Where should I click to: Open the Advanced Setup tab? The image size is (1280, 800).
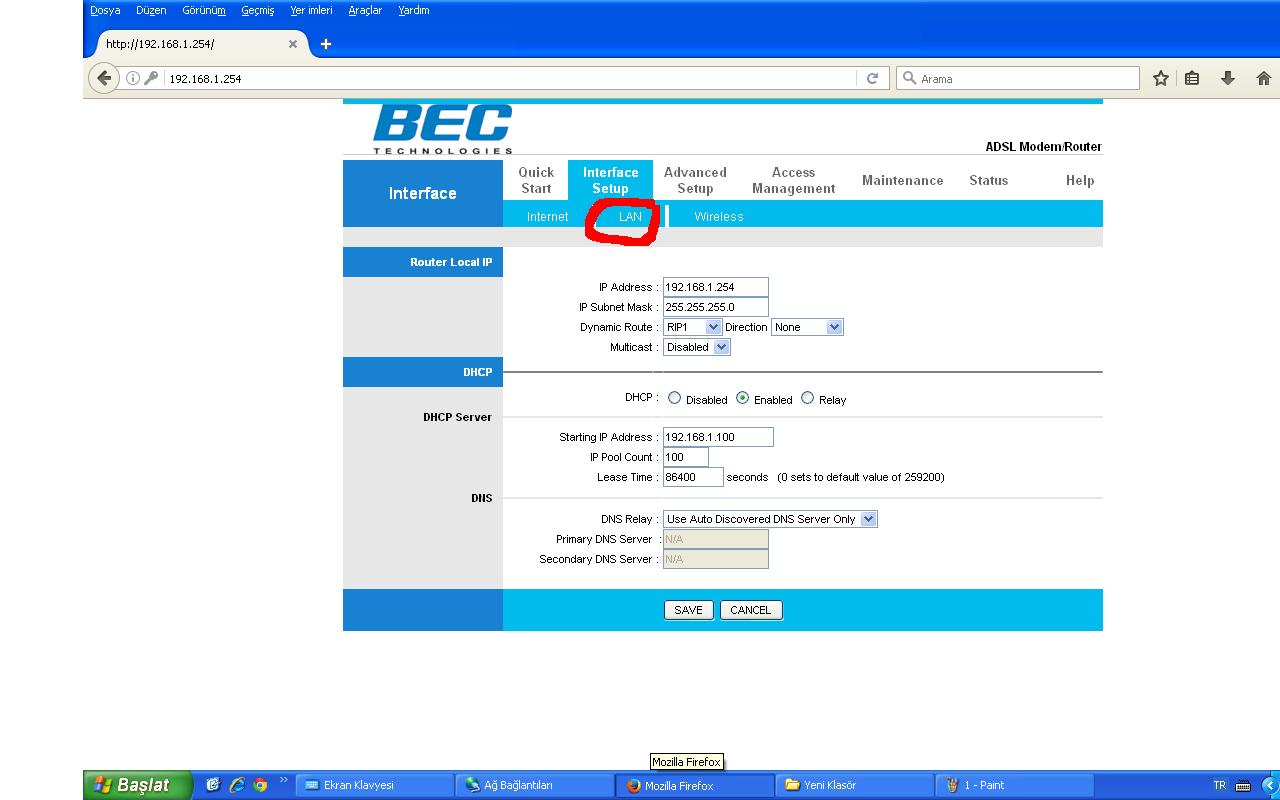click(x=695, y=180)
